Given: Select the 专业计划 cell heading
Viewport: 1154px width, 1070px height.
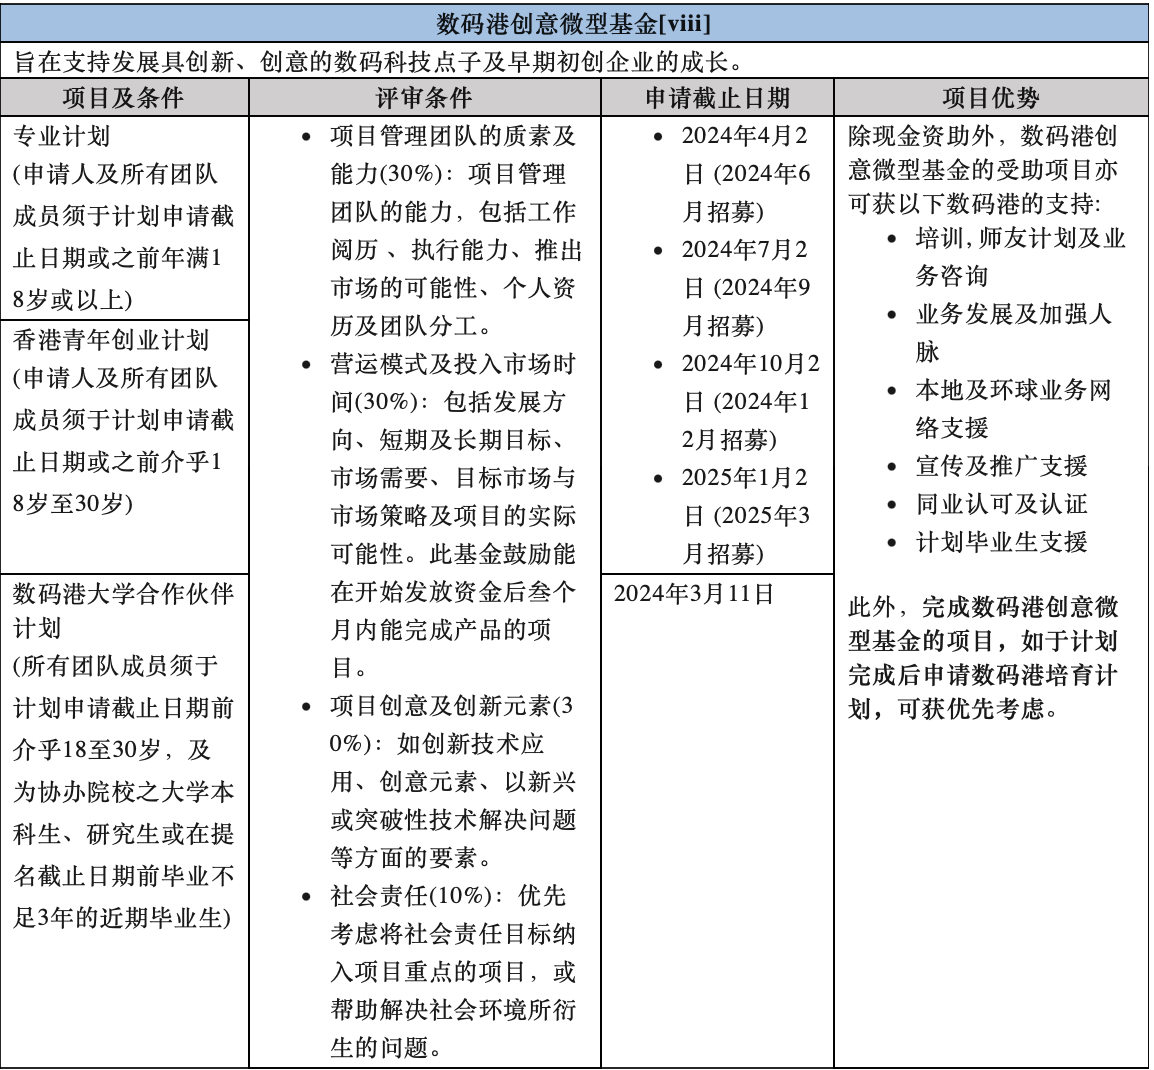Looking at the screenshot, I should tap(62, 136).
